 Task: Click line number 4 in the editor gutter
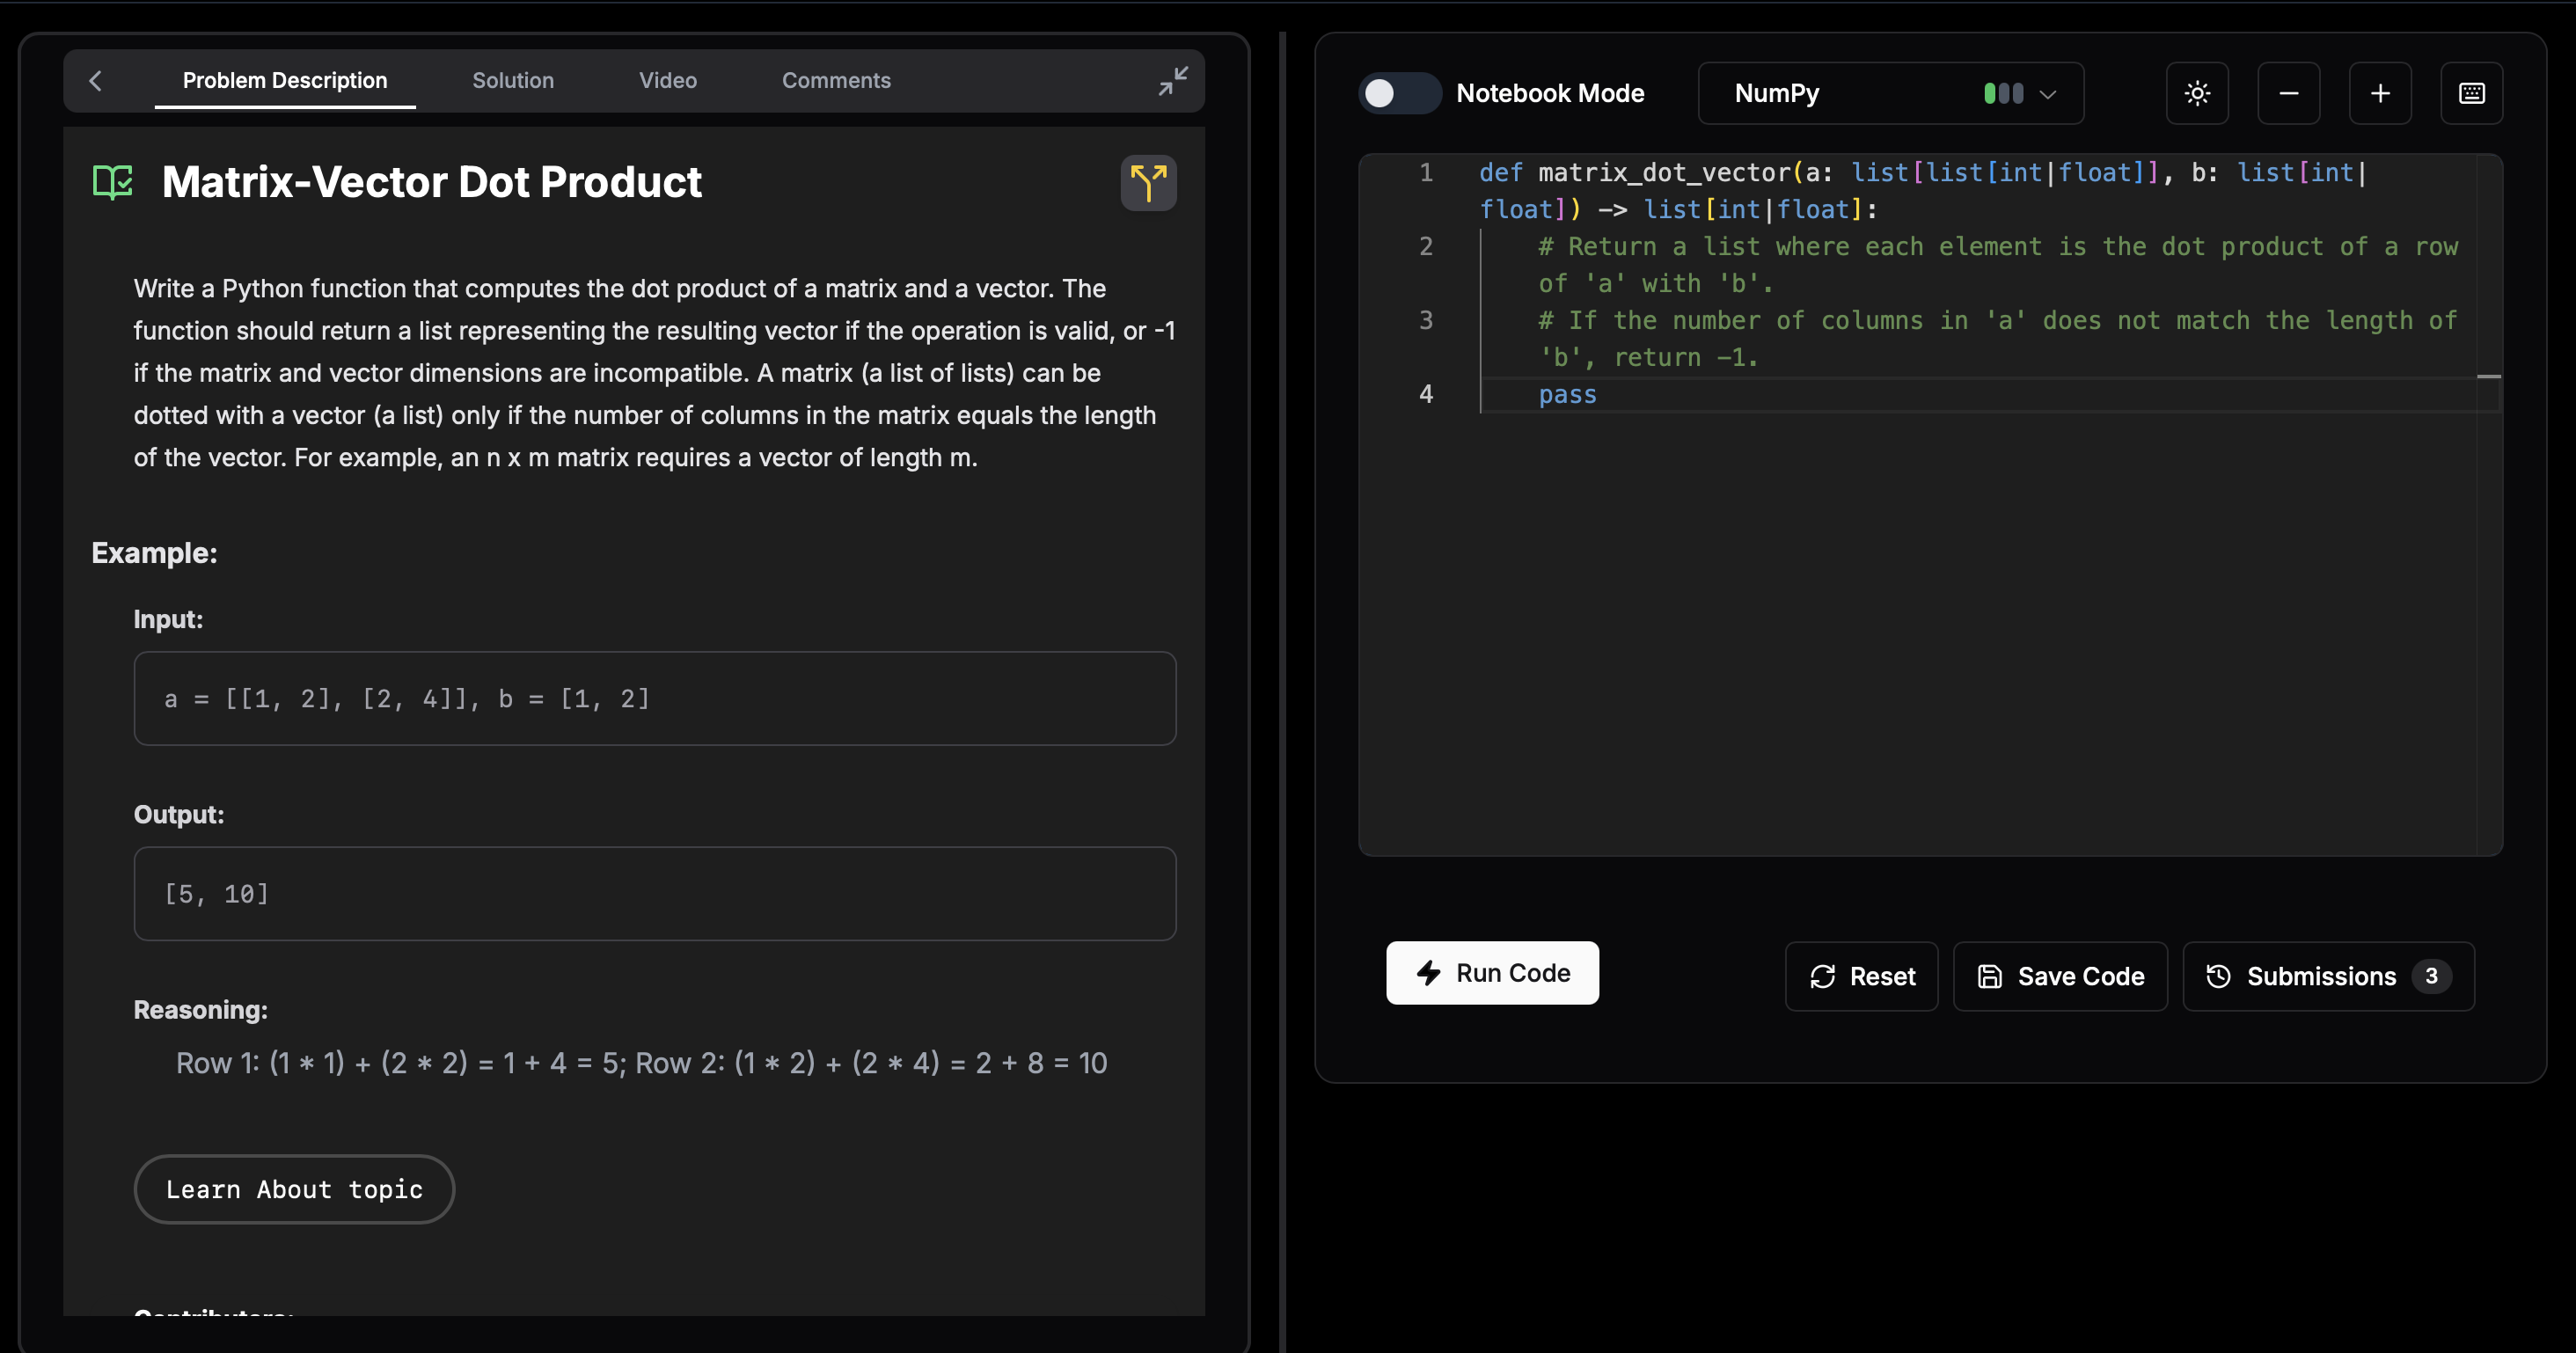pos(1426,394)
